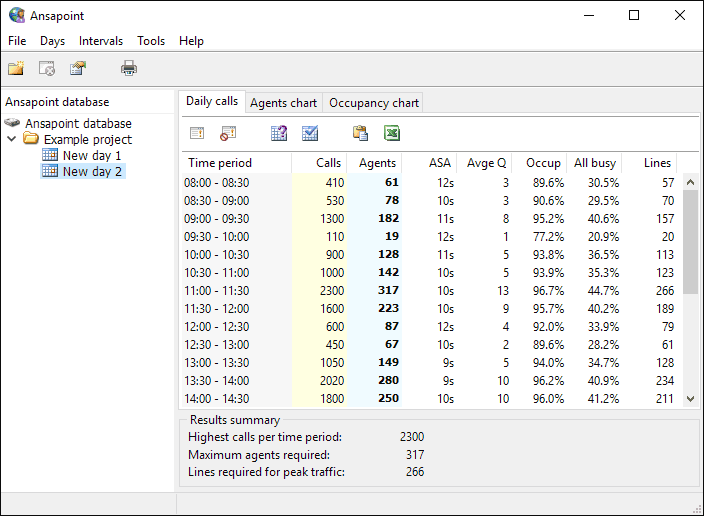Click the Maximum agents required label

(x=259, y=455)
